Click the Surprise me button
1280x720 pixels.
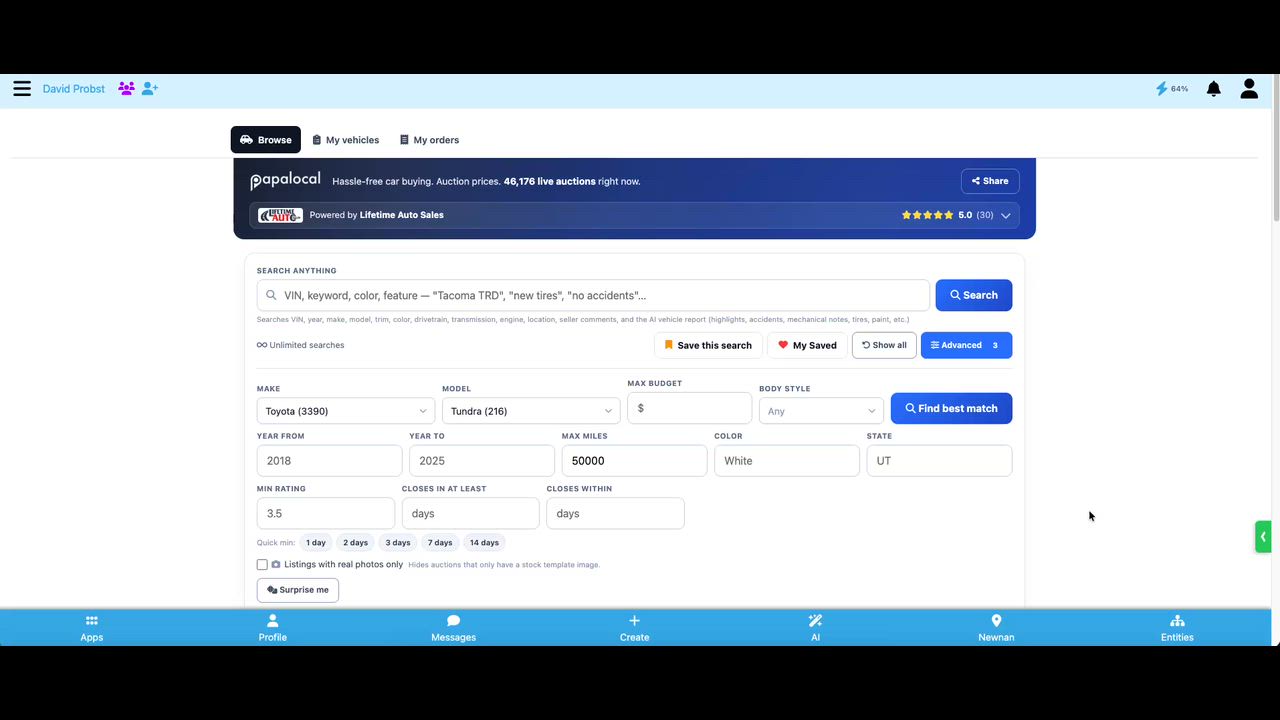pyautogui.click(x=298, y=590)
